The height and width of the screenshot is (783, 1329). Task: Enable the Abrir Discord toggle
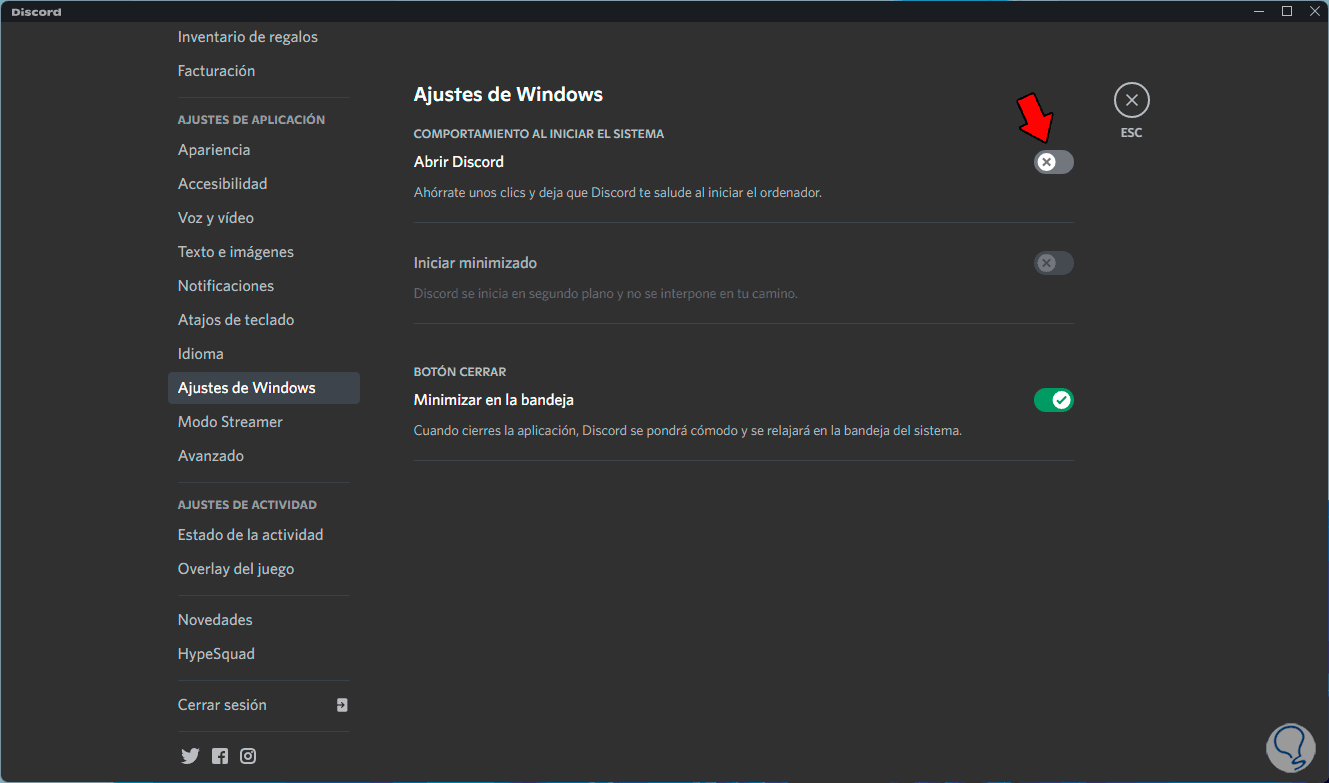point(1054,162)
